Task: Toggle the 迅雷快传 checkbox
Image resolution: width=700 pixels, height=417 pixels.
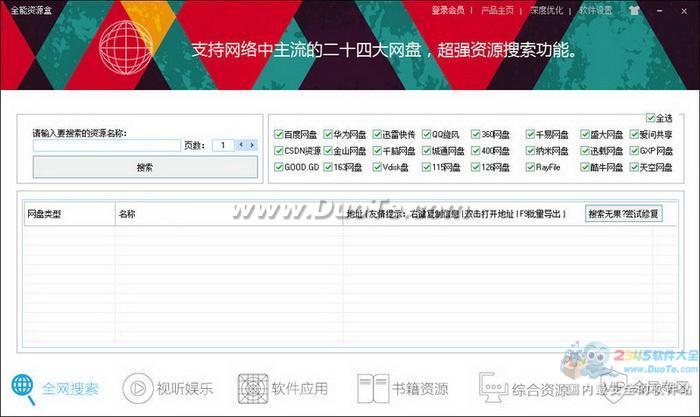Action: coord(377,134)
